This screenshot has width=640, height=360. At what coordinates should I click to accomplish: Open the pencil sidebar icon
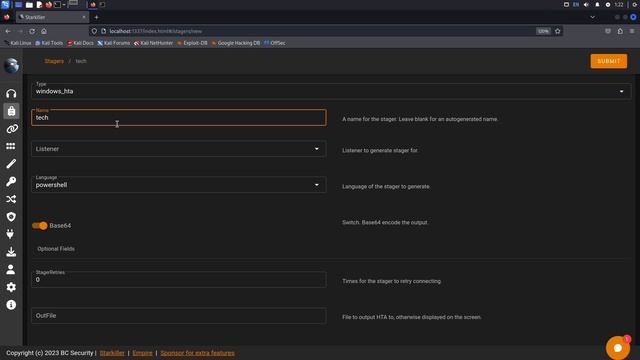pyautogui.click(x=11, y=164)
